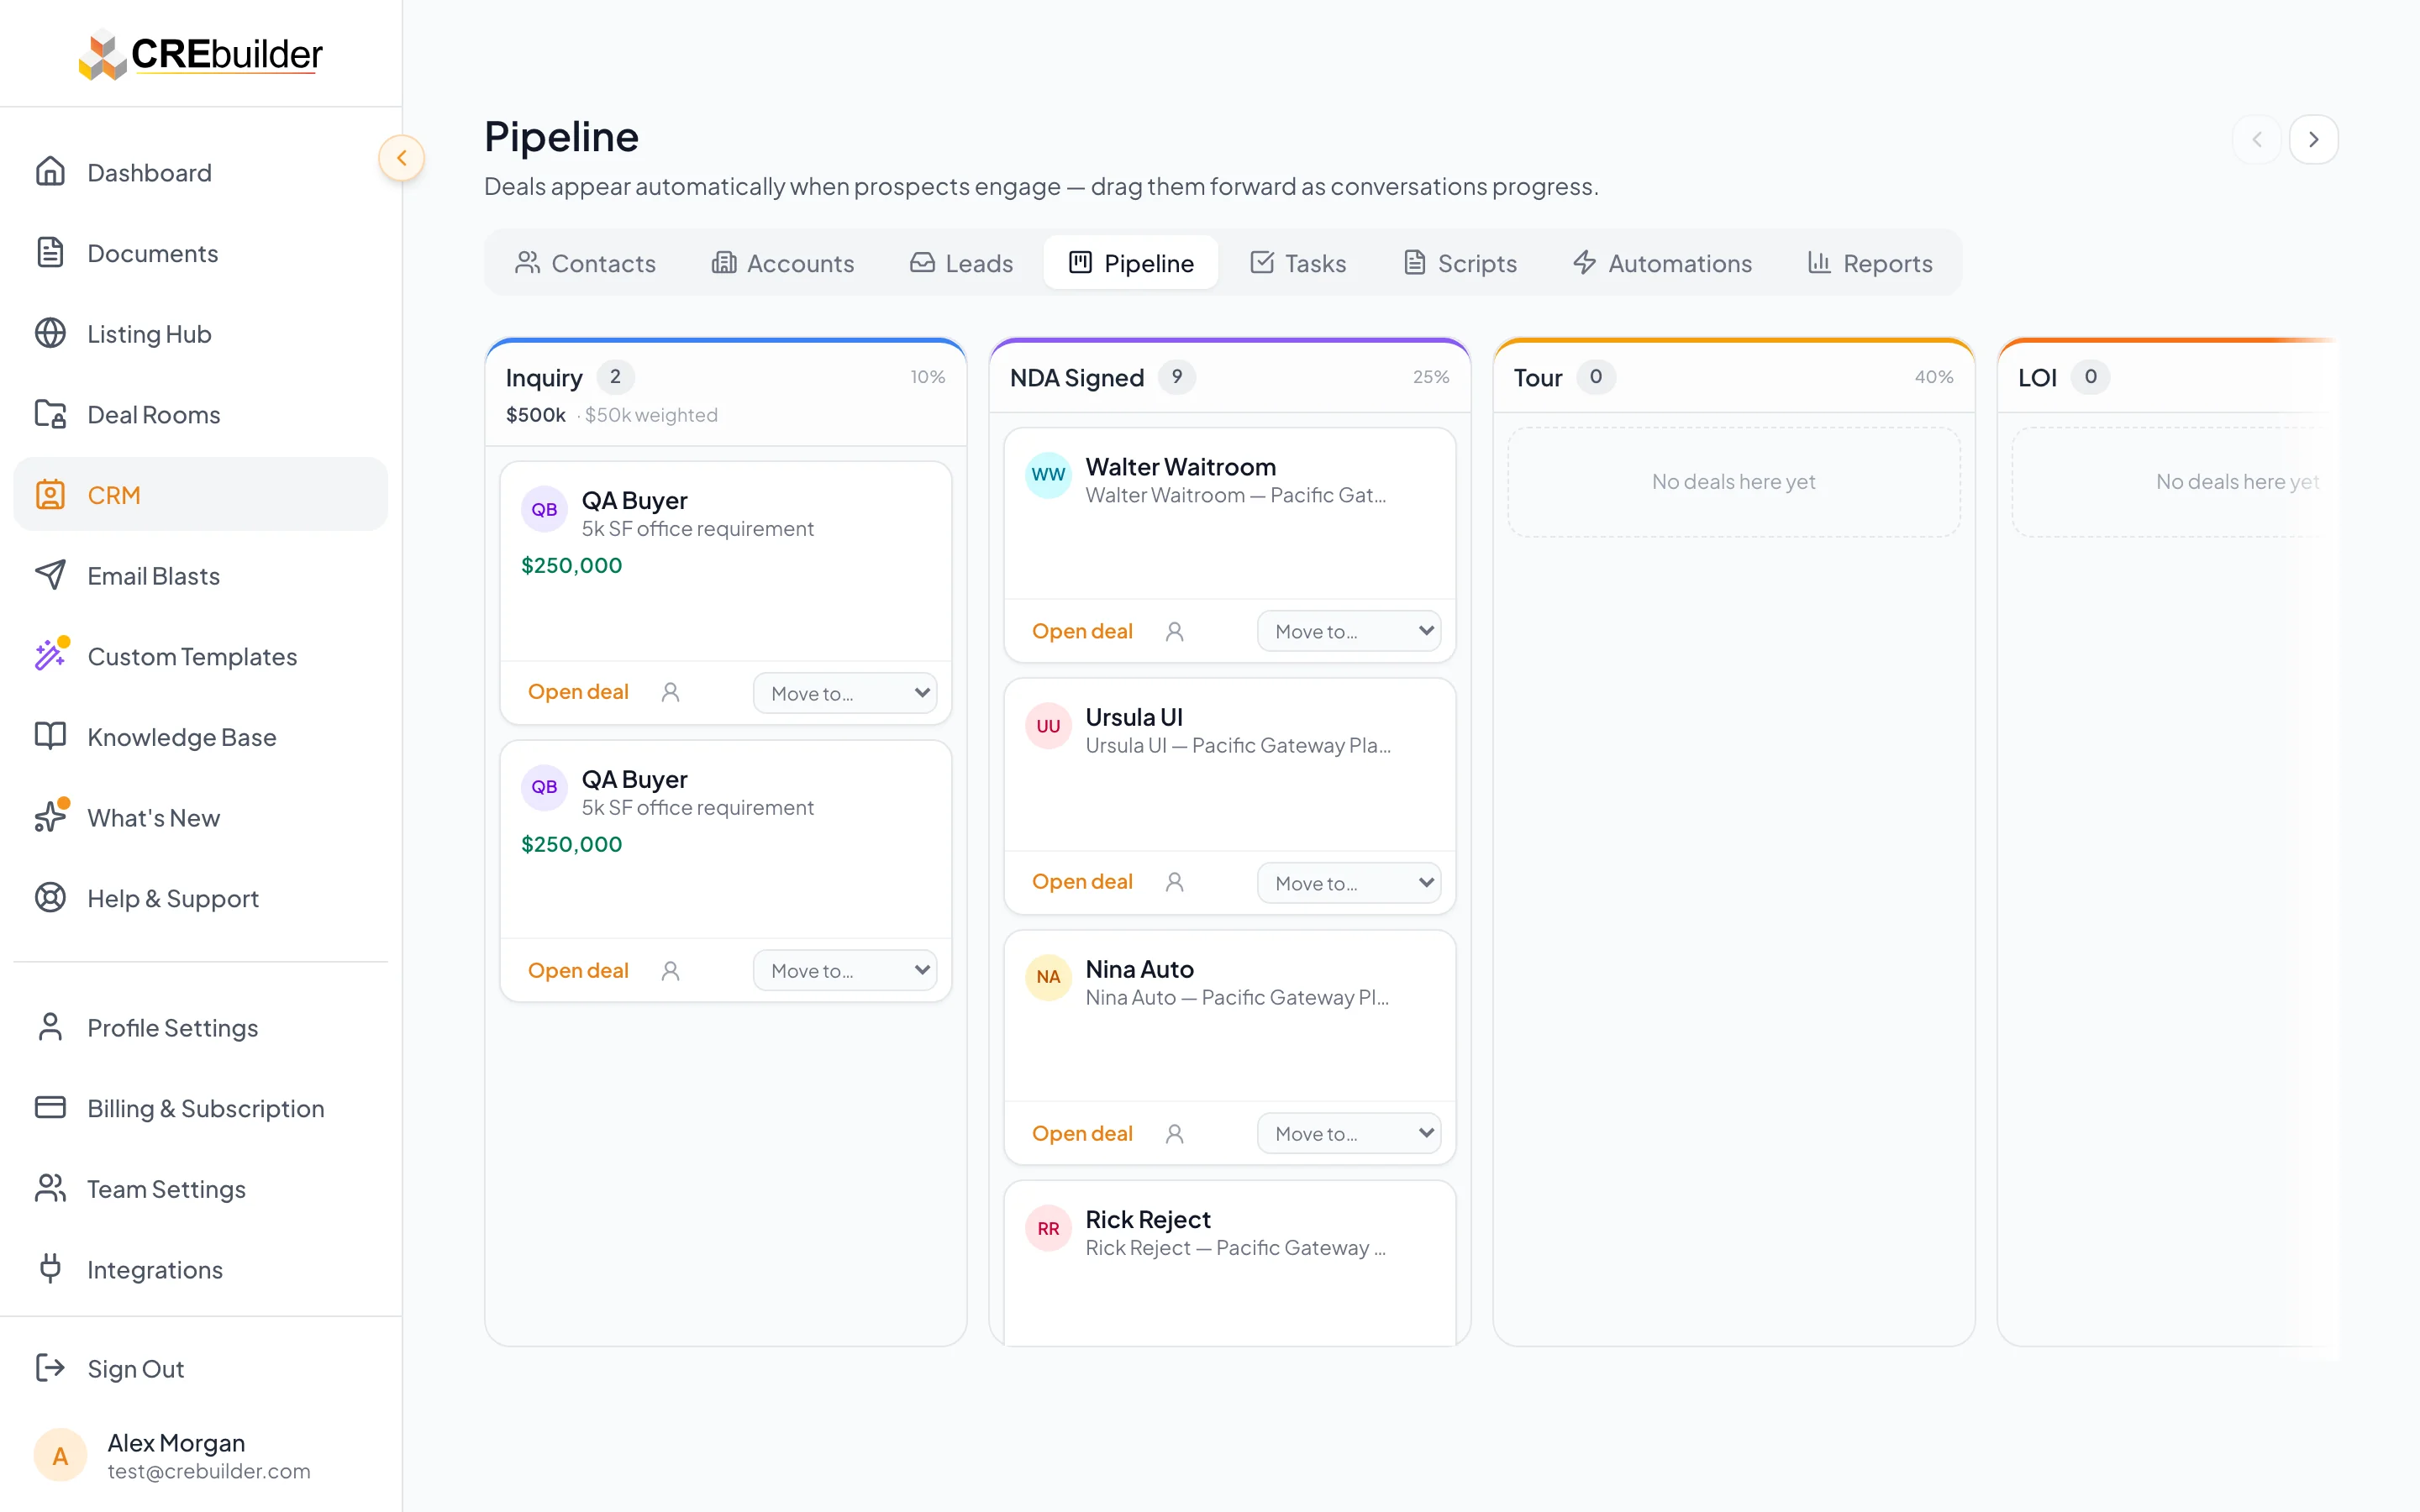
Task: Click the assign person icon on Nina Auto
Action: (1175, 1133)
